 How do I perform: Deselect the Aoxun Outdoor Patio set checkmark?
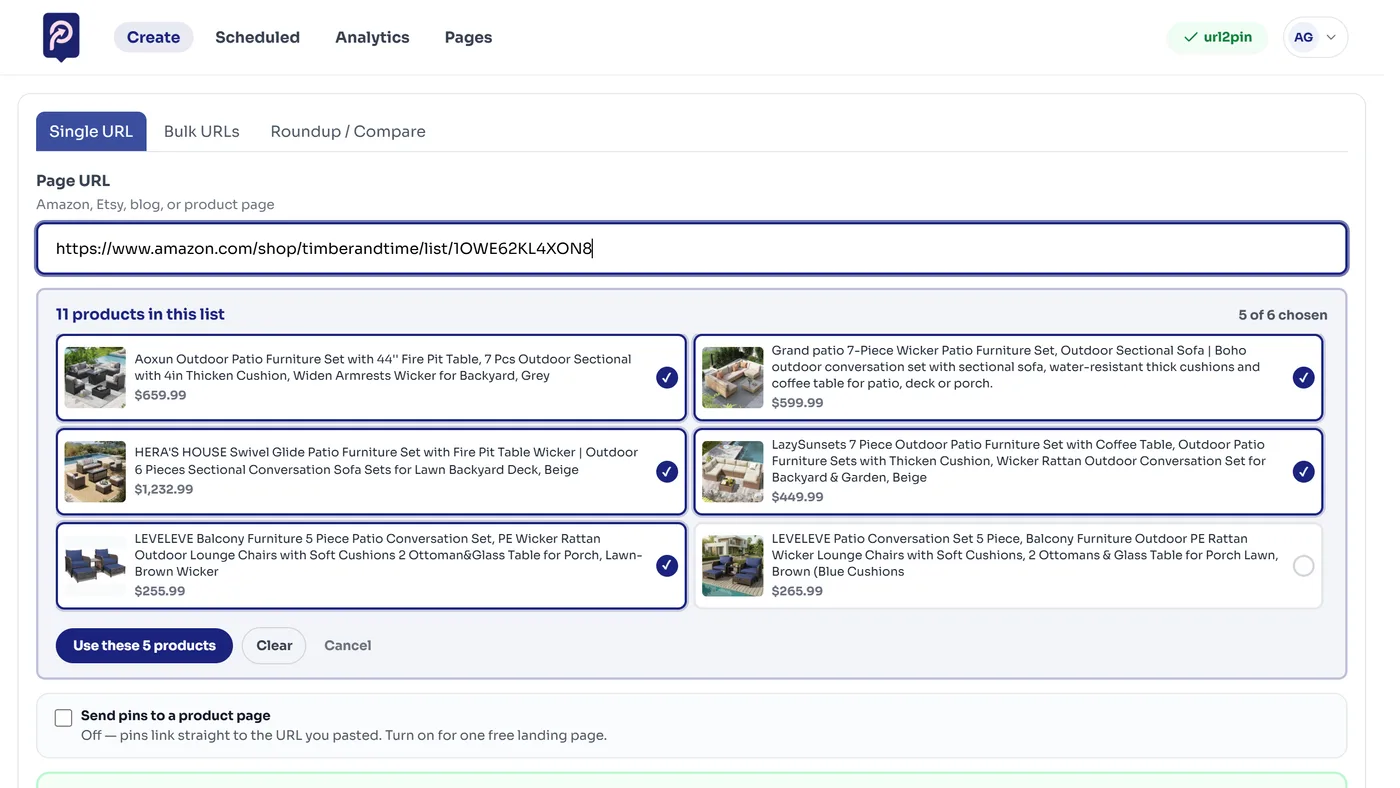tap(667, 377)
